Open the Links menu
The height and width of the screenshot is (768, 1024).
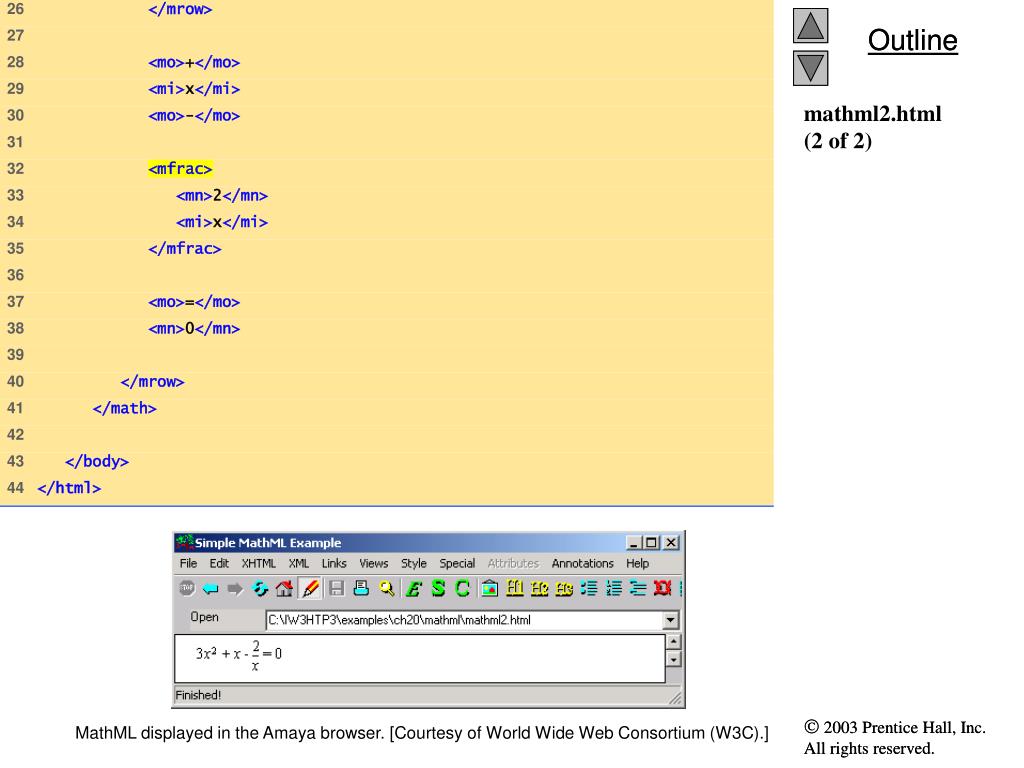(334, 563)
